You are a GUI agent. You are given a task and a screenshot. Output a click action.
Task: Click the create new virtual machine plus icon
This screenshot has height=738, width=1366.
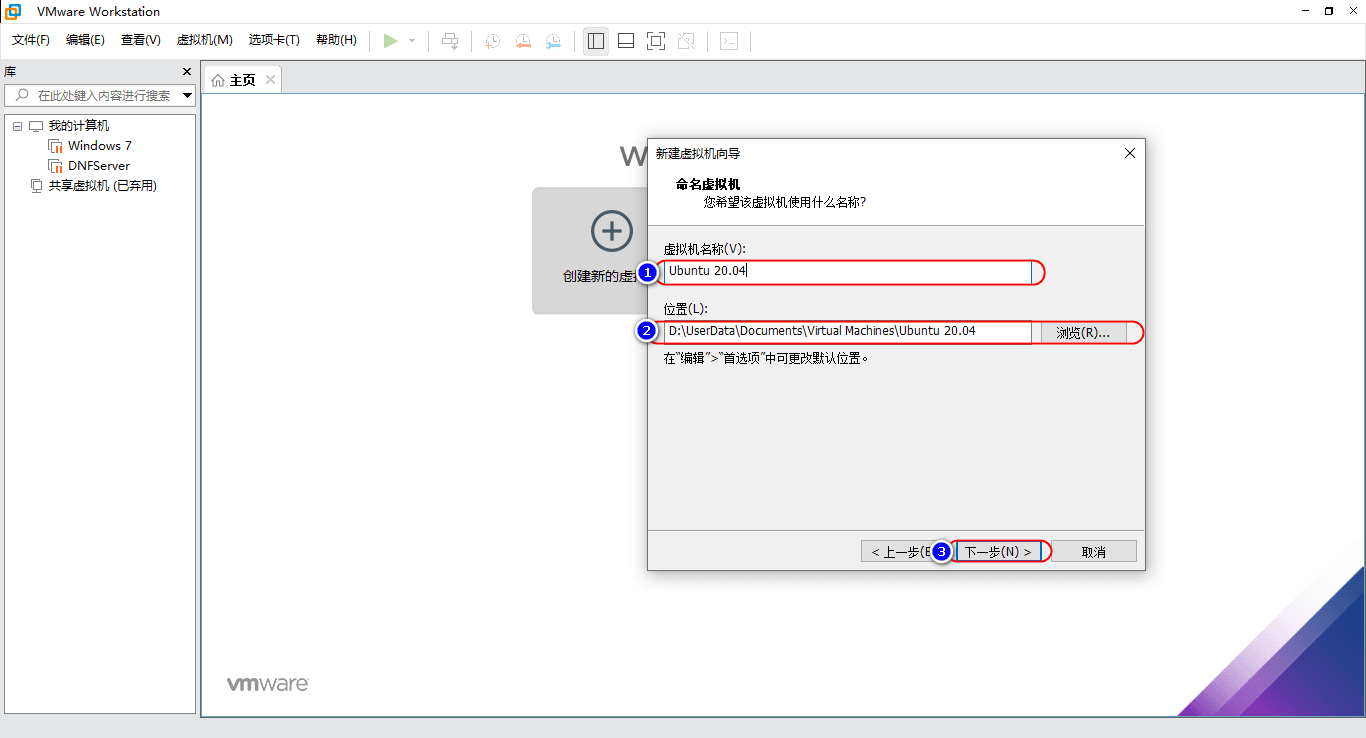[612, 231]
